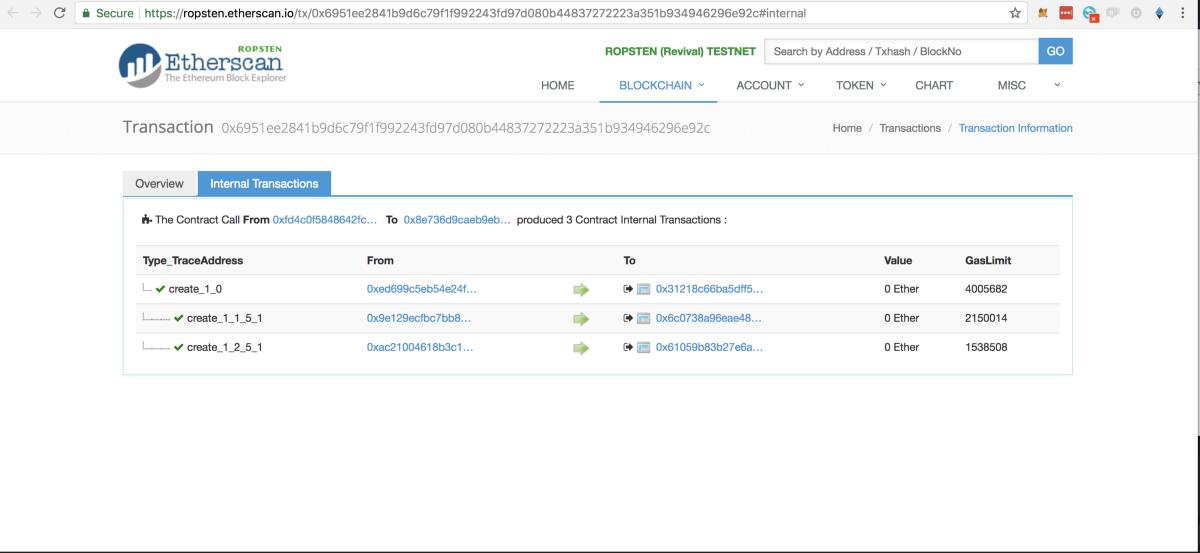The image size is (1200, 553).
Task: Open the To address 0x6c0738a96eae48 link
Action: [708, 319]
